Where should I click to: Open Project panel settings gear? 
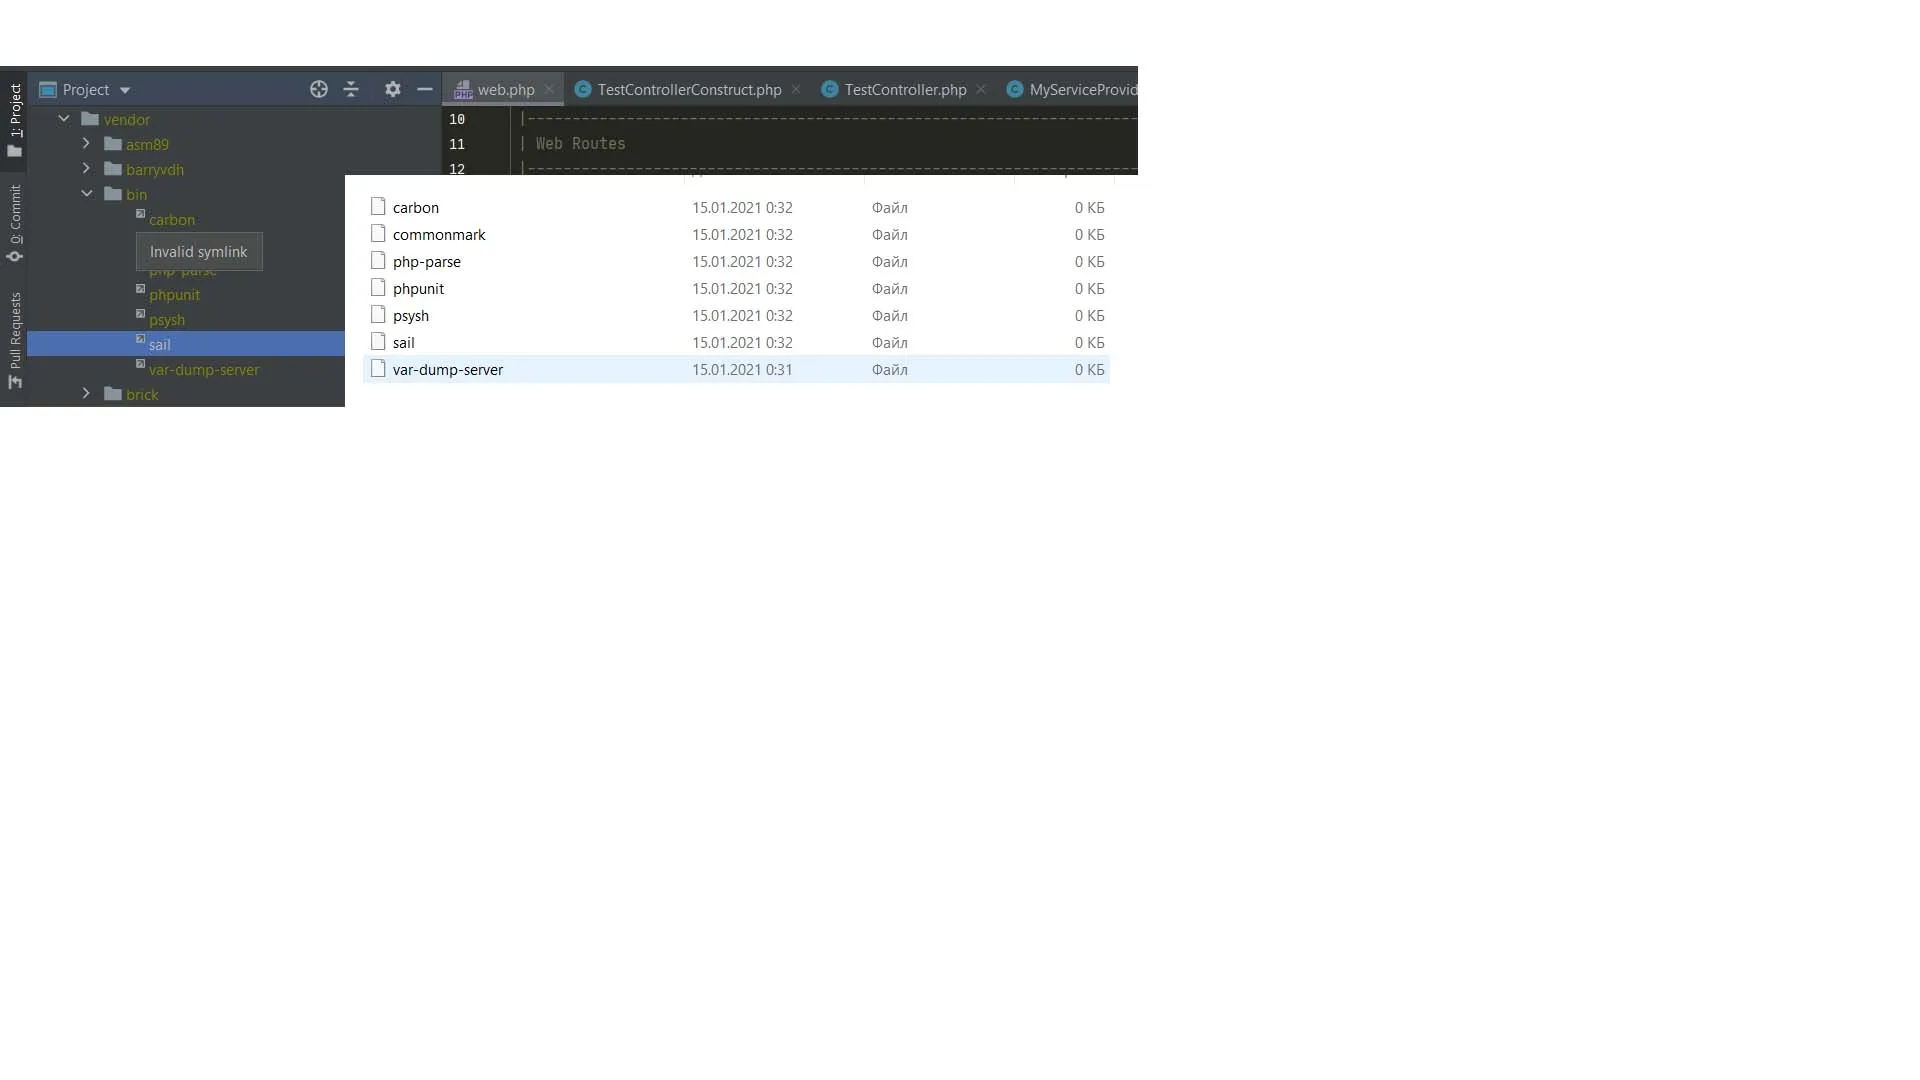point(393,89)
